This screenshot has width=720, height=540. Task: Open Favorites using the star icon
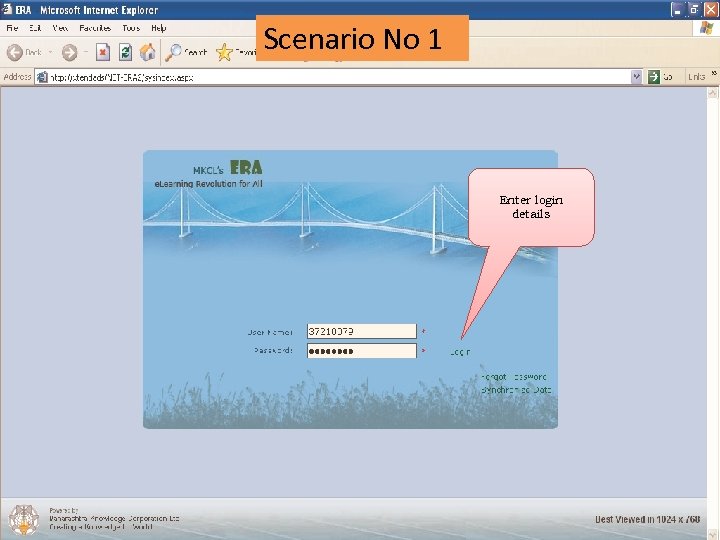(x=224, y=52)
